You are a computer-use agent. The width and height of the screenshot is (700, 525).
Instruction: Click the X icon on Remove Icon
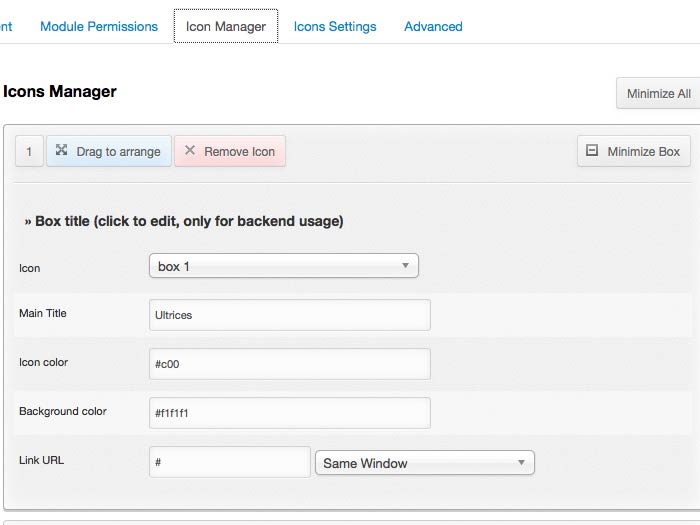[190, 151]
